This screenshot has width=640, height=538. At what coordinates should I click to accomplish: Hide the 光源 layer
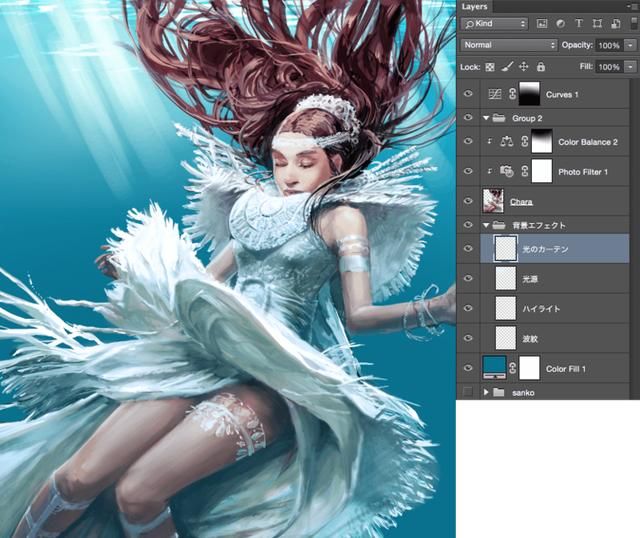tap(468, 278)
